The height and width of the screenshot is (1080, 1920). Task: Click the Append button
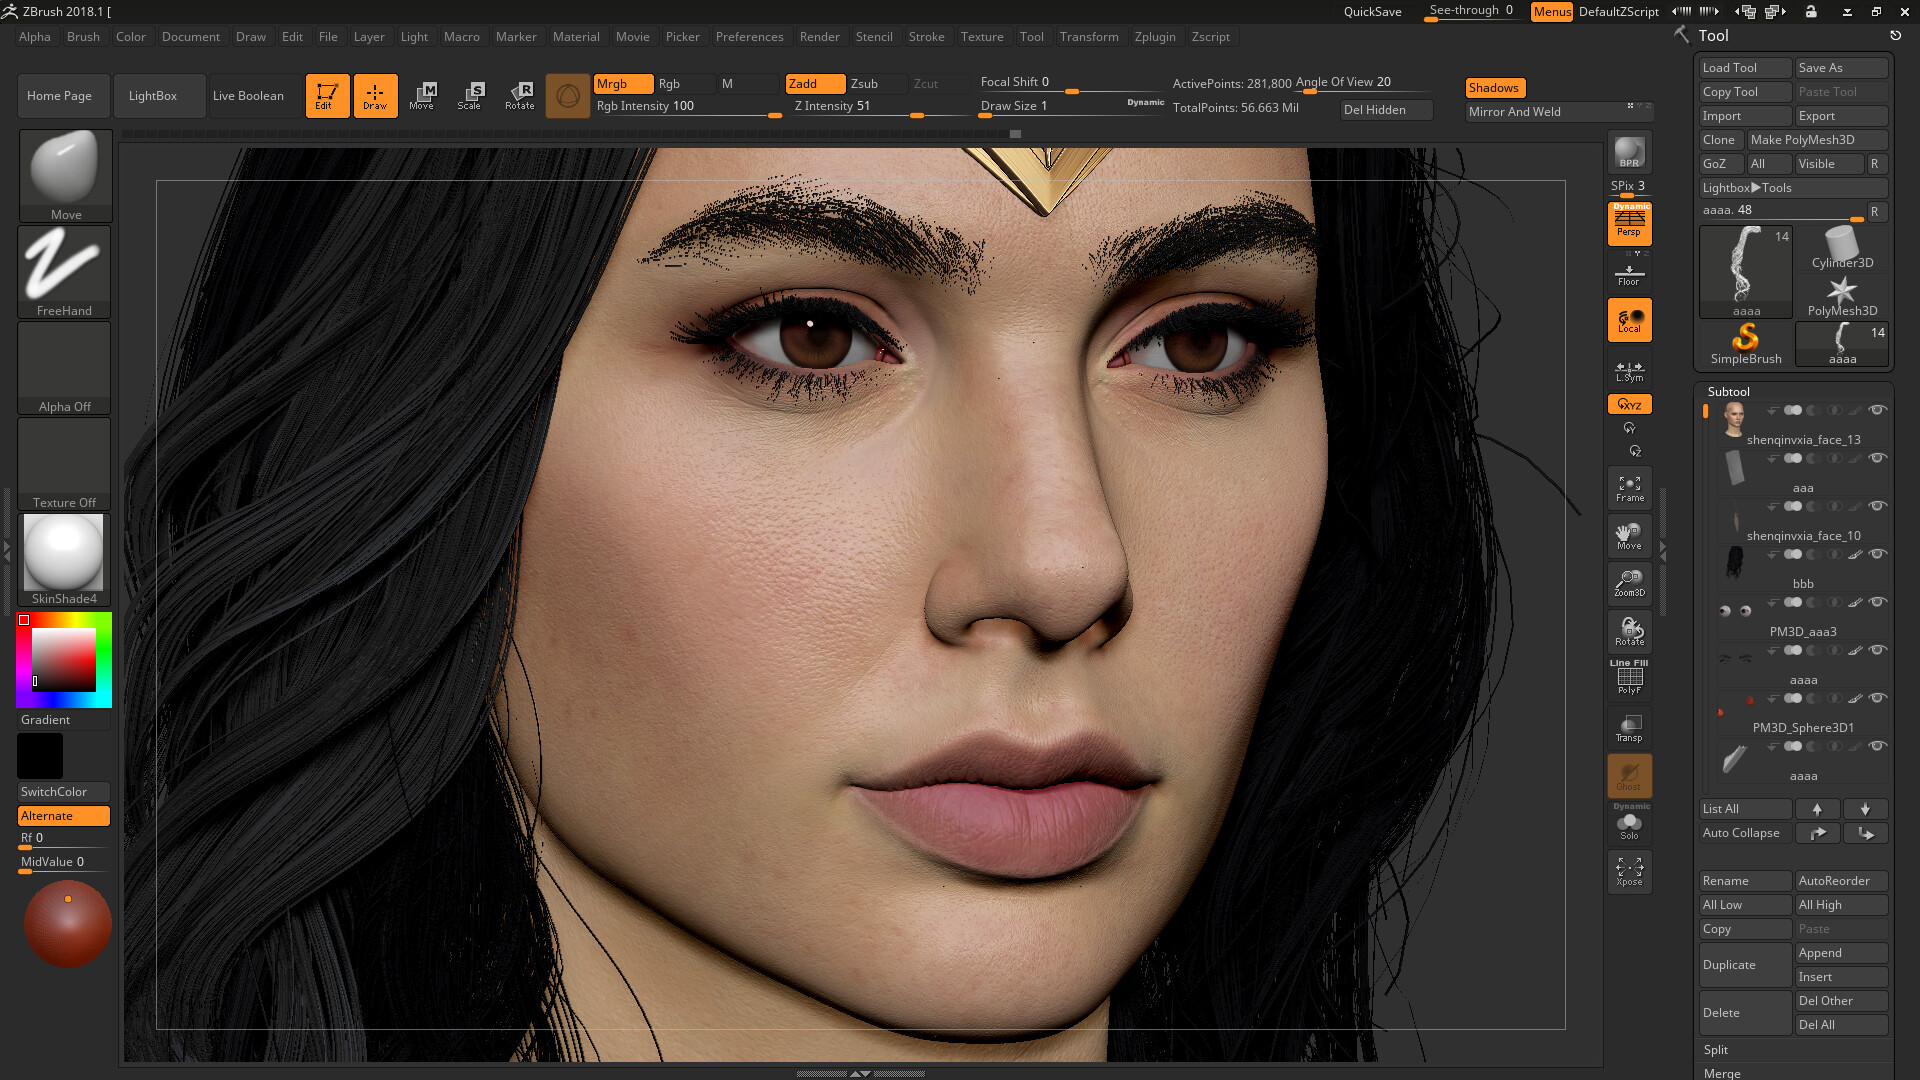pos(1841,953)
